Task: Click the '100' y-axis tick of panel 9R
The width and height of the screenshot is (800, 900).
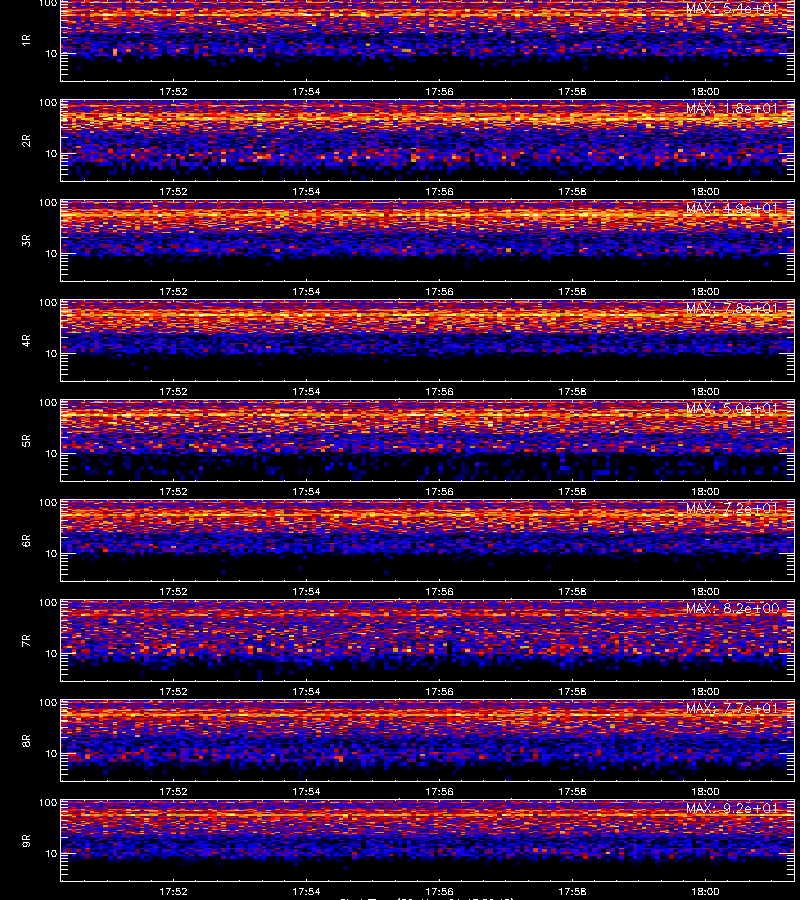Action: tap(48, 802)
